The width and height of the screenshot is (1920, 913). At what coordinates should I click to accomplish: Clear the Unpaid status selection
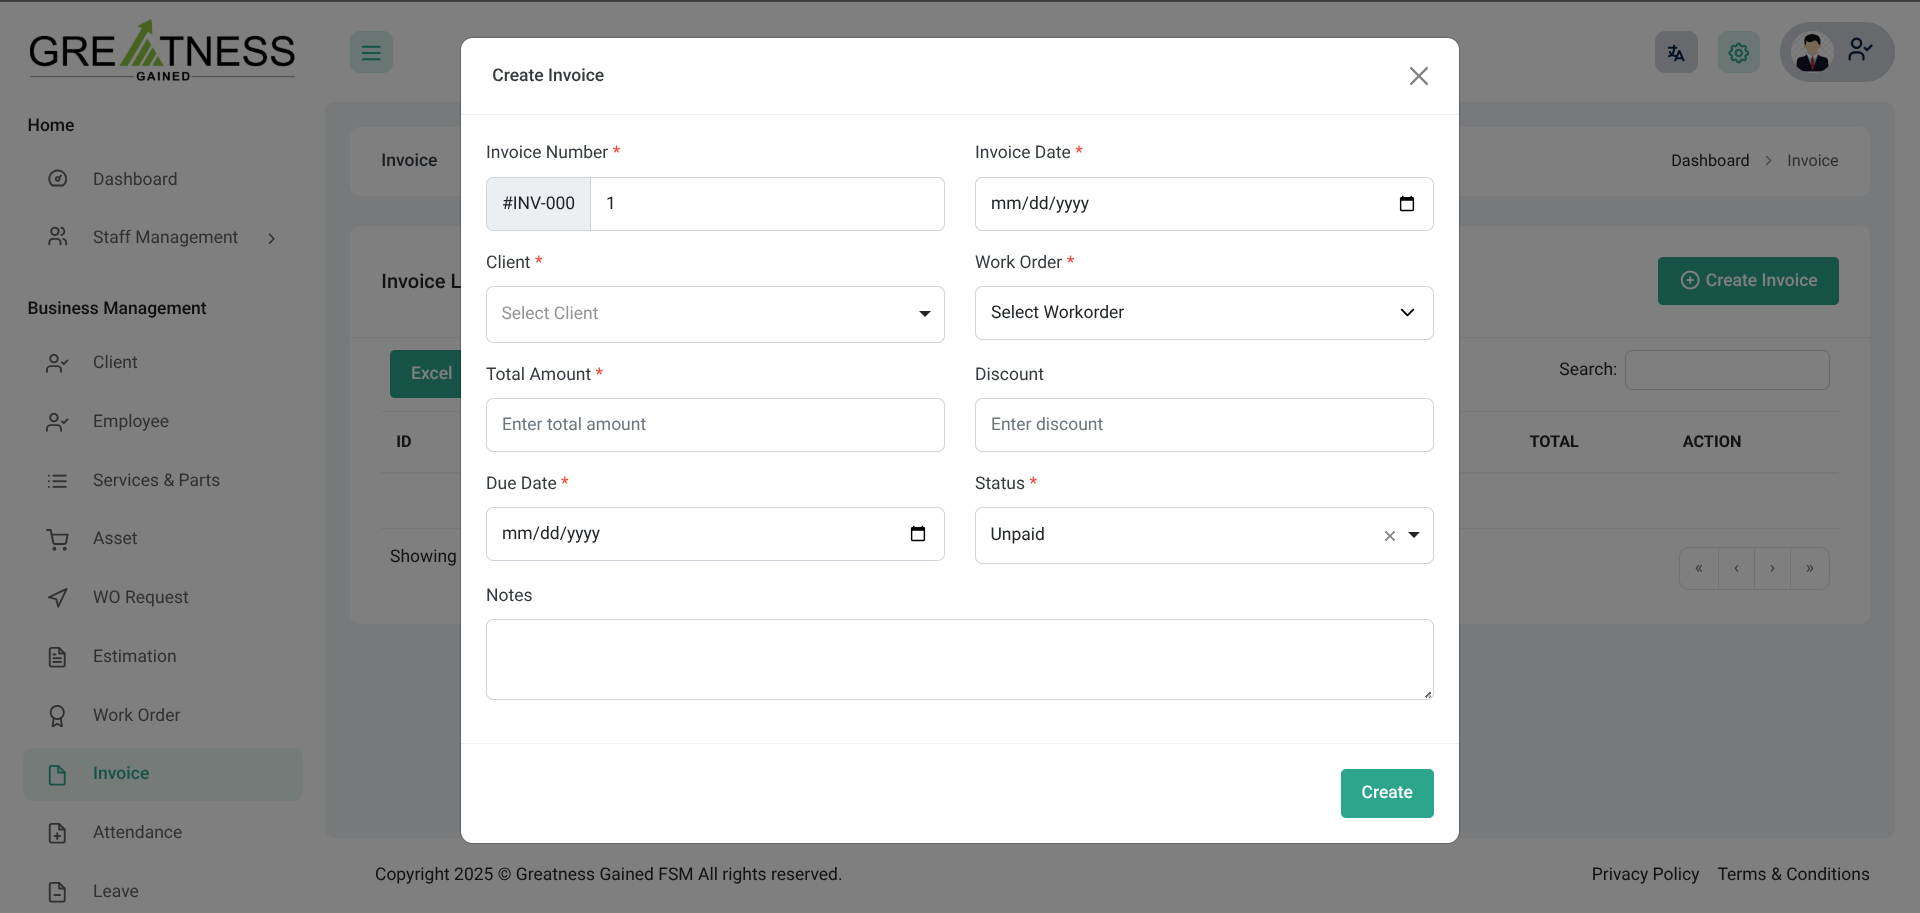point(1389,536)
